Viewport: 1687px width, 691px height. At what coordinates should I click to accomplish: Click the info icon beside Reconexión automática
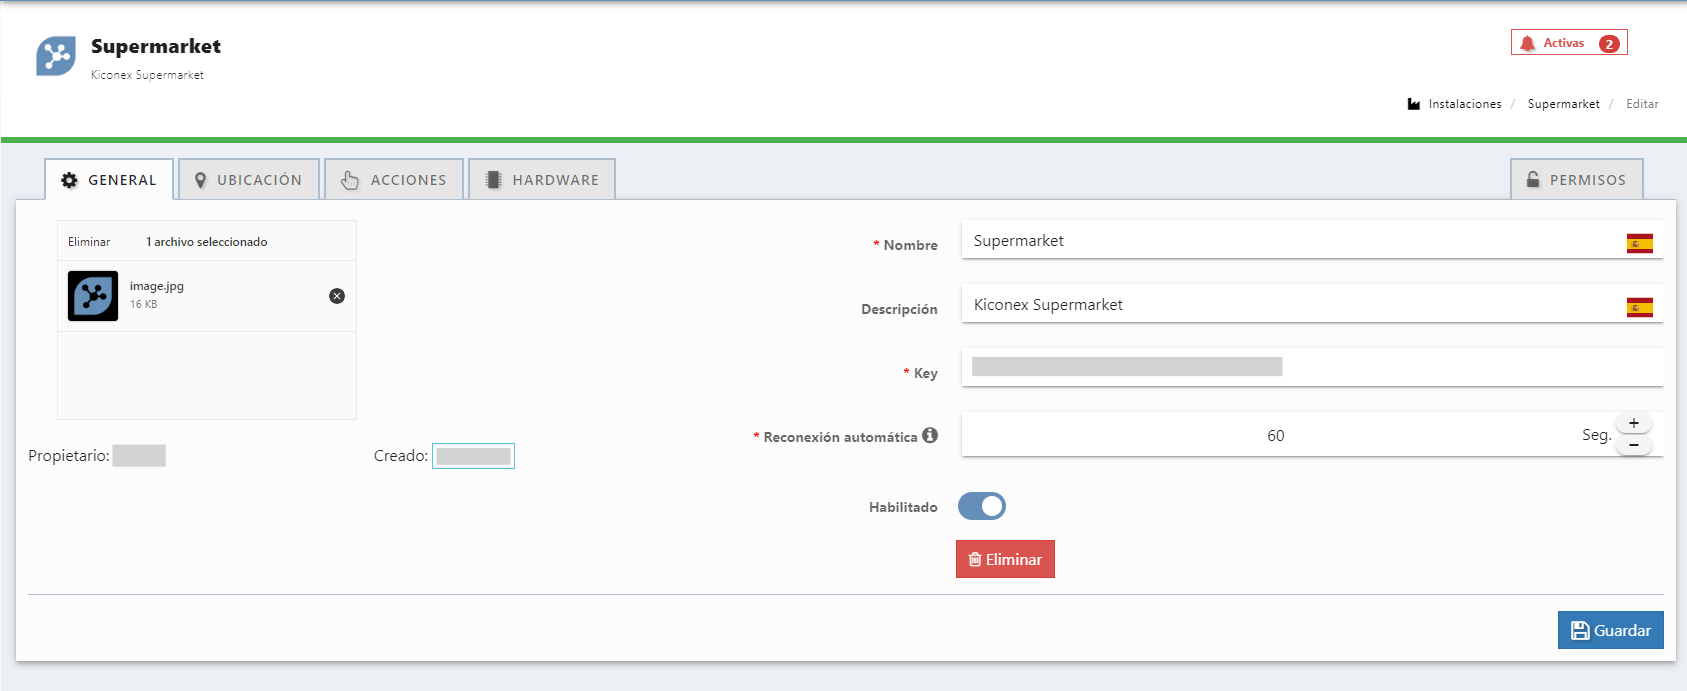click(930, 435)
